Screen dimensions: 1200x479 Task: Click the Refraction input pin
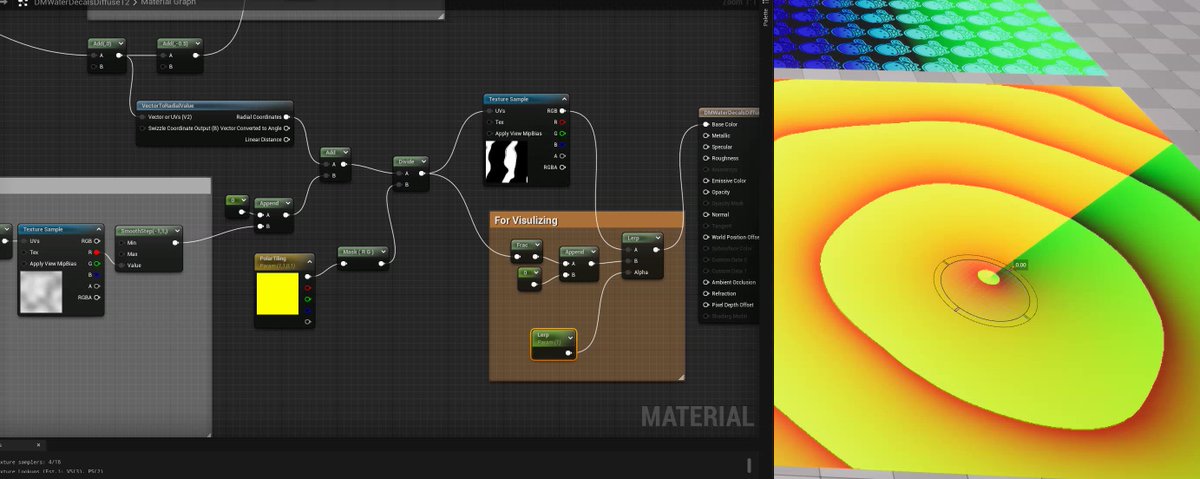pos(706,293)
